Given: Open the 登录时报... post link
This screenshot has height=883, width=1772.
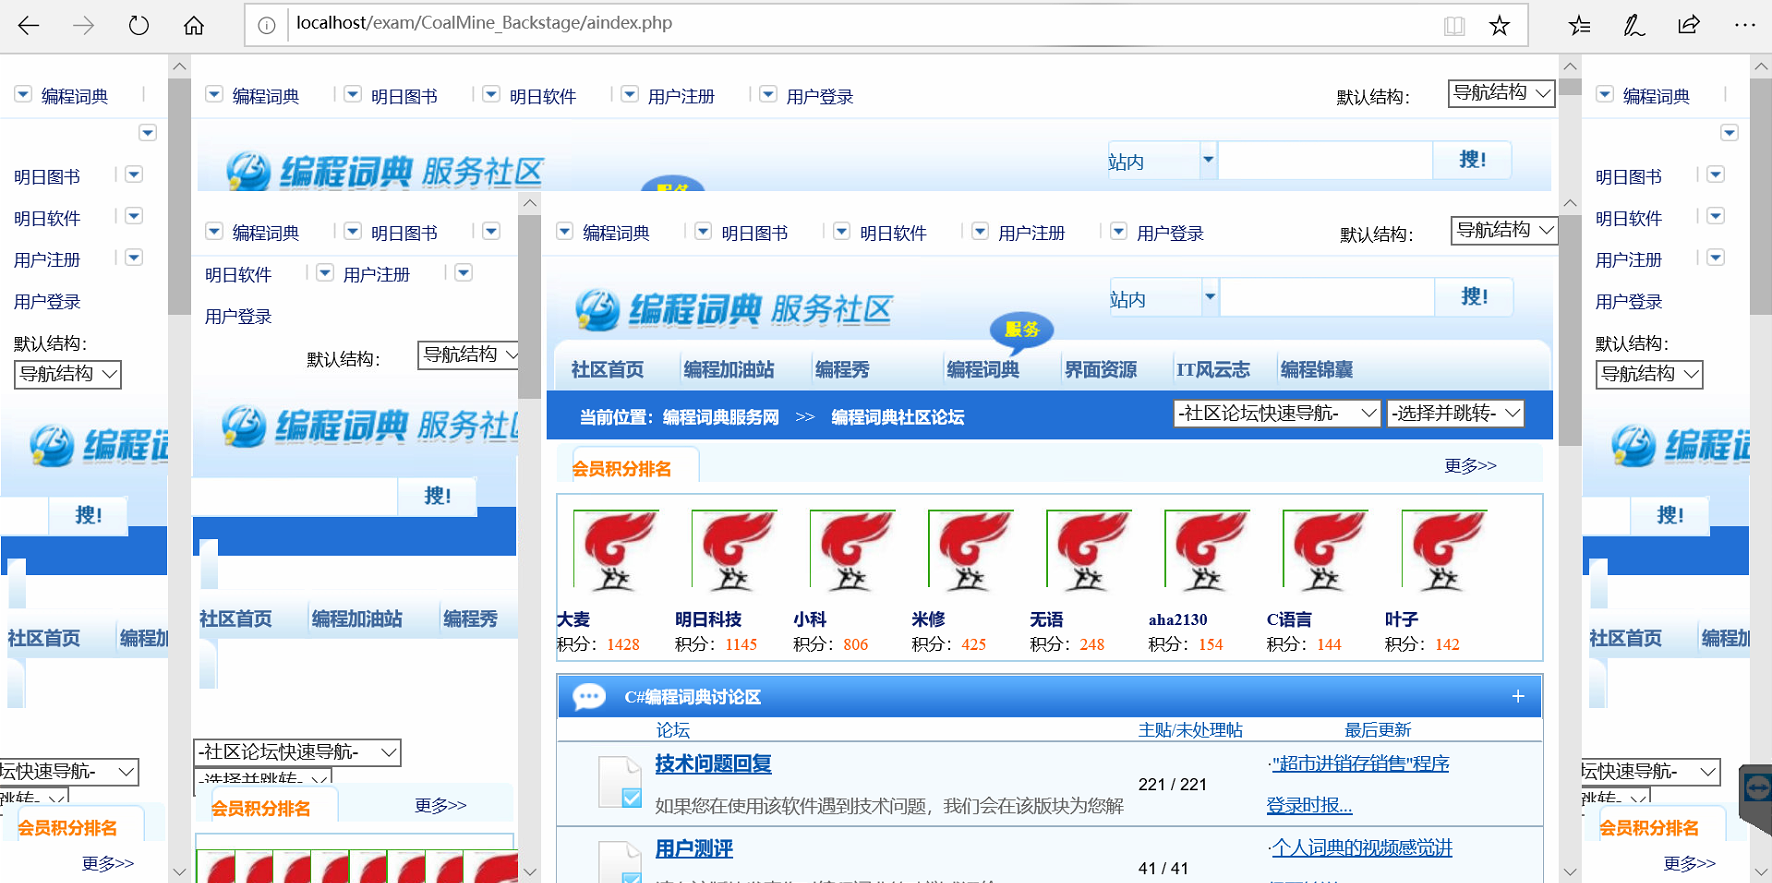Looking at the screenshot, I should (1309, 805).
